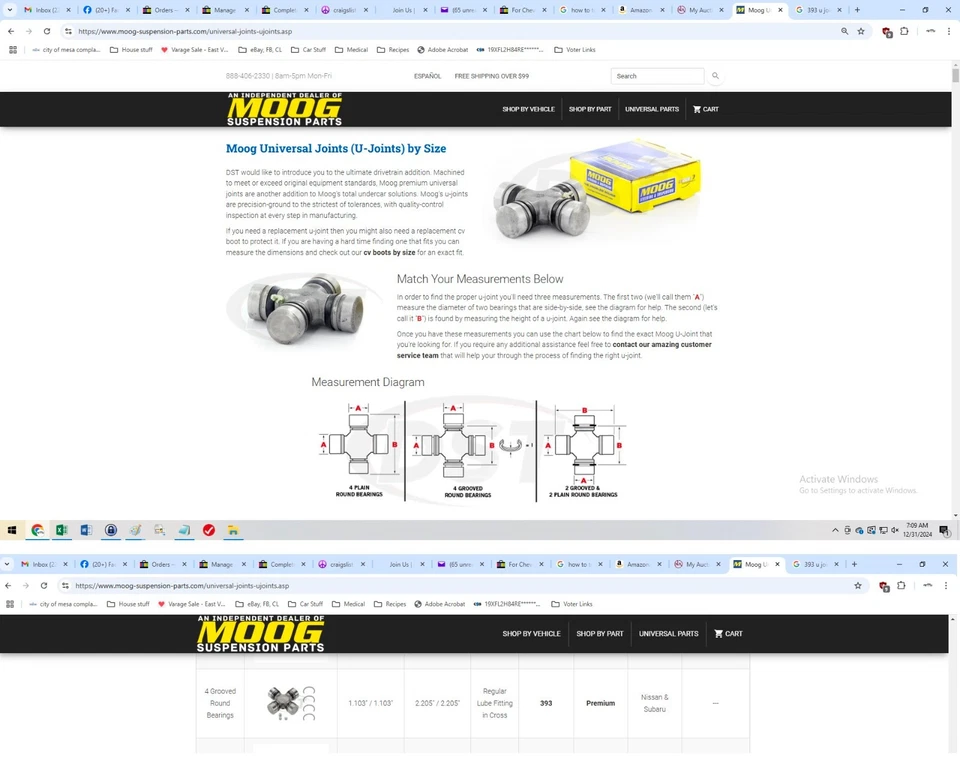Click the upper page vertical scrollbar thumb
The image size is (960, 760).
(955, 75)
